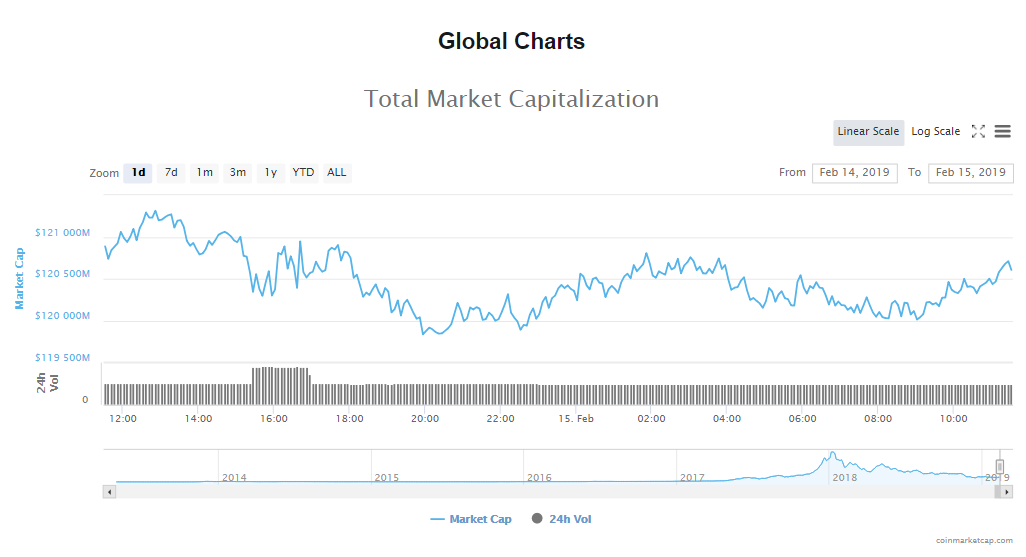Click navigator scrollbar right arrow
The width and height of the screenshot is (1026, 557).
(x=1007, y=491)
